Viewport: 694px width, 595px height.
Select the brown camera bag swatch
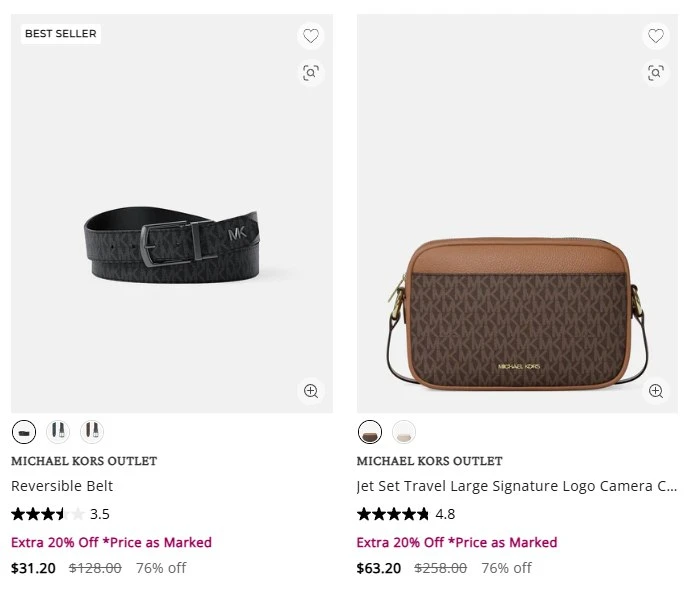tap(370, 432)
